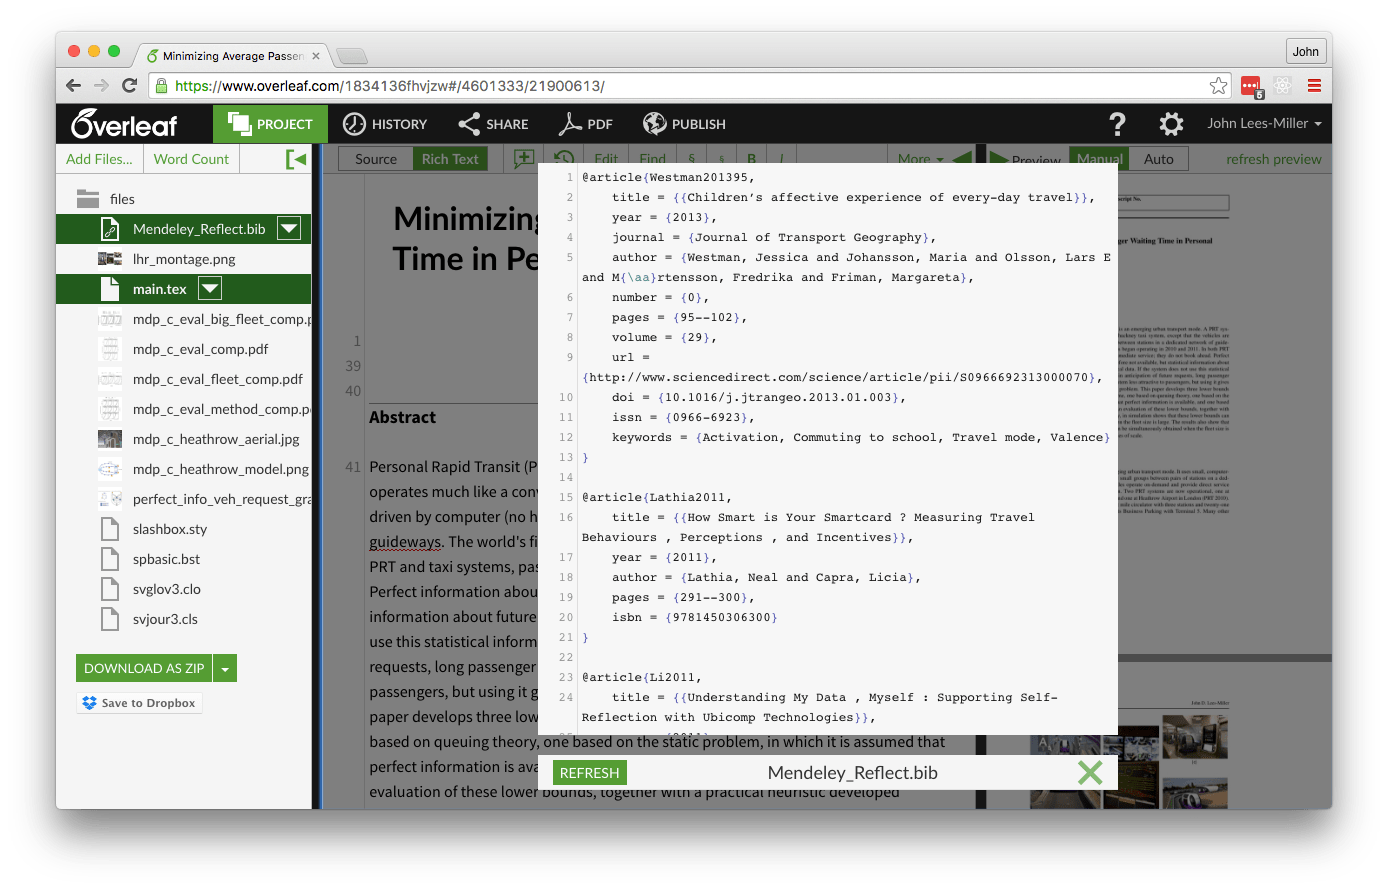Viewport: 1388px width, 889px height.
Task: Click the REFRESH button for Mendeley_Reflect.bib
Action: (590, 772)
